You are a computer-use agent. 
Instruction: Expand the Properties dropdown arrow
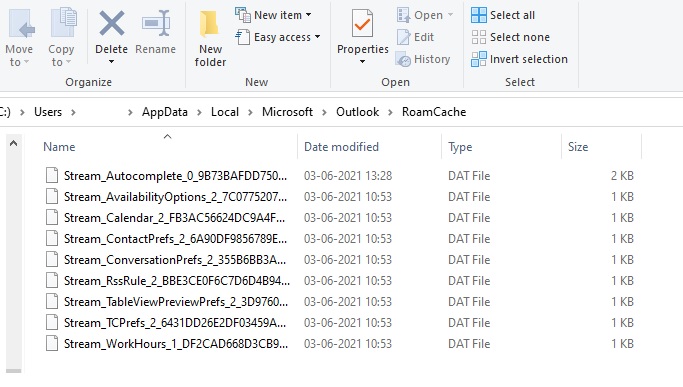pyautogui.click(x=362, y=61)
